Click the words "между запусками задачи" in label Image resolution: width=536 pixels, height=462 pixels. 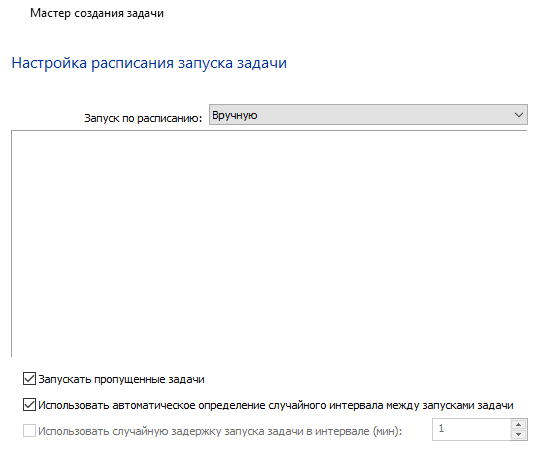point(450,406)
